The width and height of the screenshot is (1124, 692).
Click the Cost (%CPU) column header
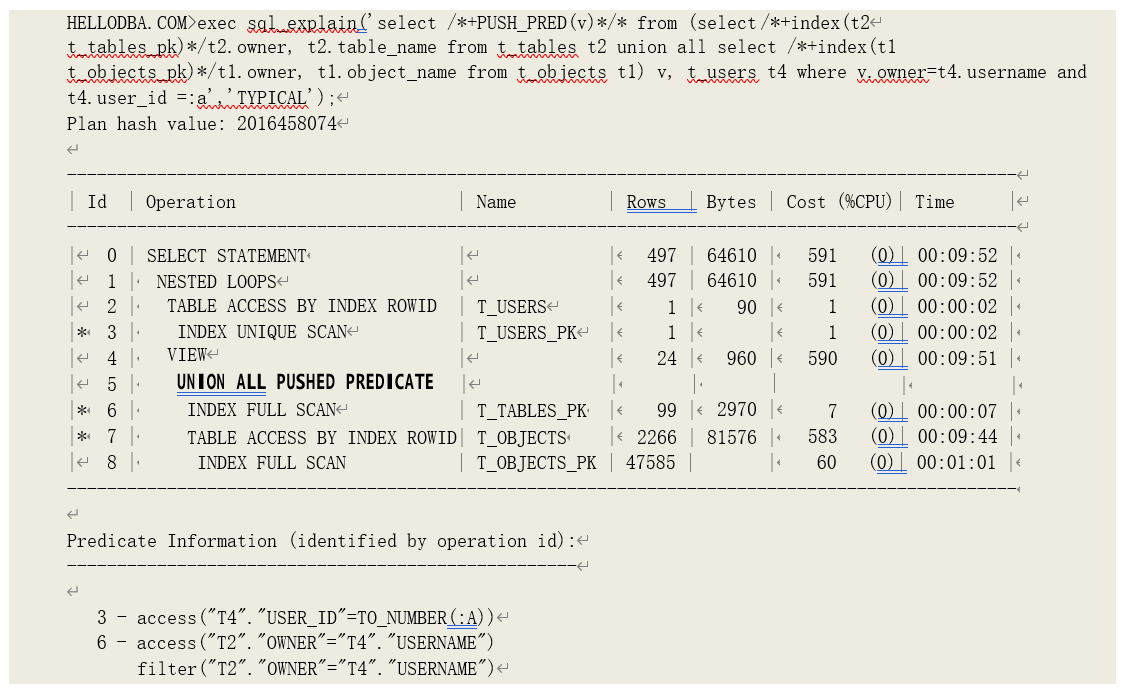click(838, 202)
